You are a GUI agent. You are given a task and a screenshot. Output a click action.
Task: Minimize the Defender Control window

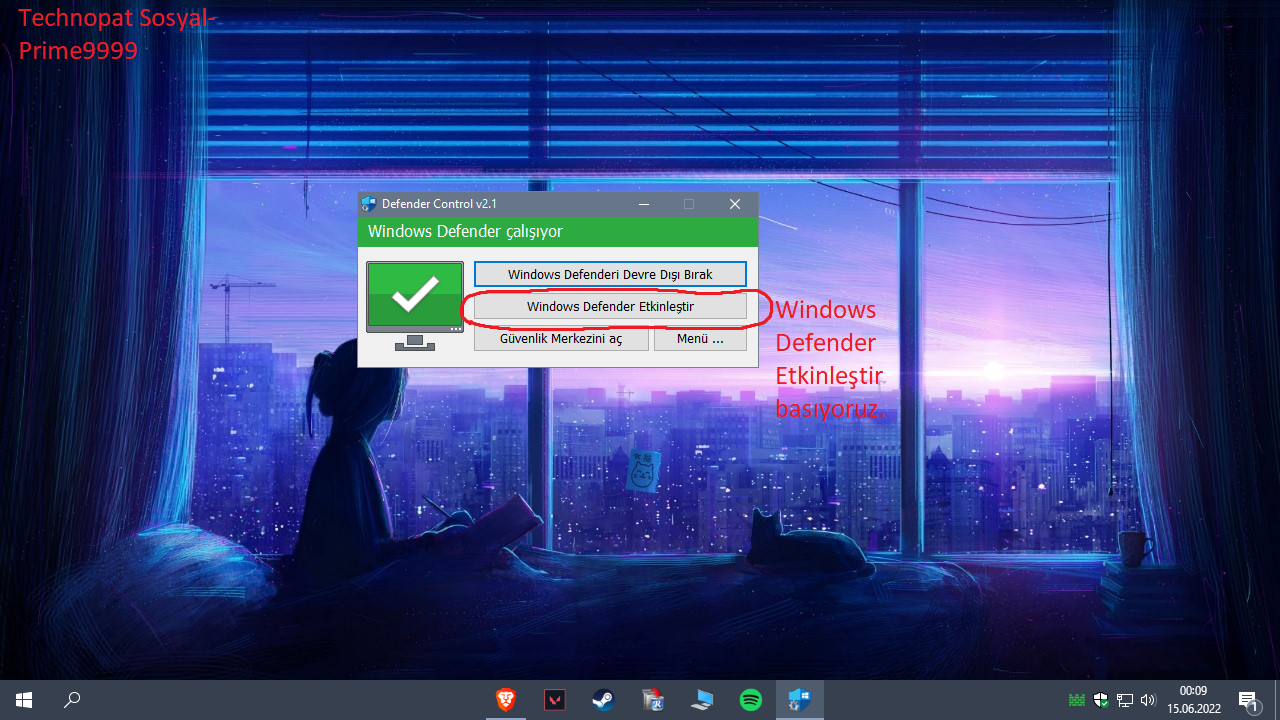pyautogui.click(x=643, y=204)
